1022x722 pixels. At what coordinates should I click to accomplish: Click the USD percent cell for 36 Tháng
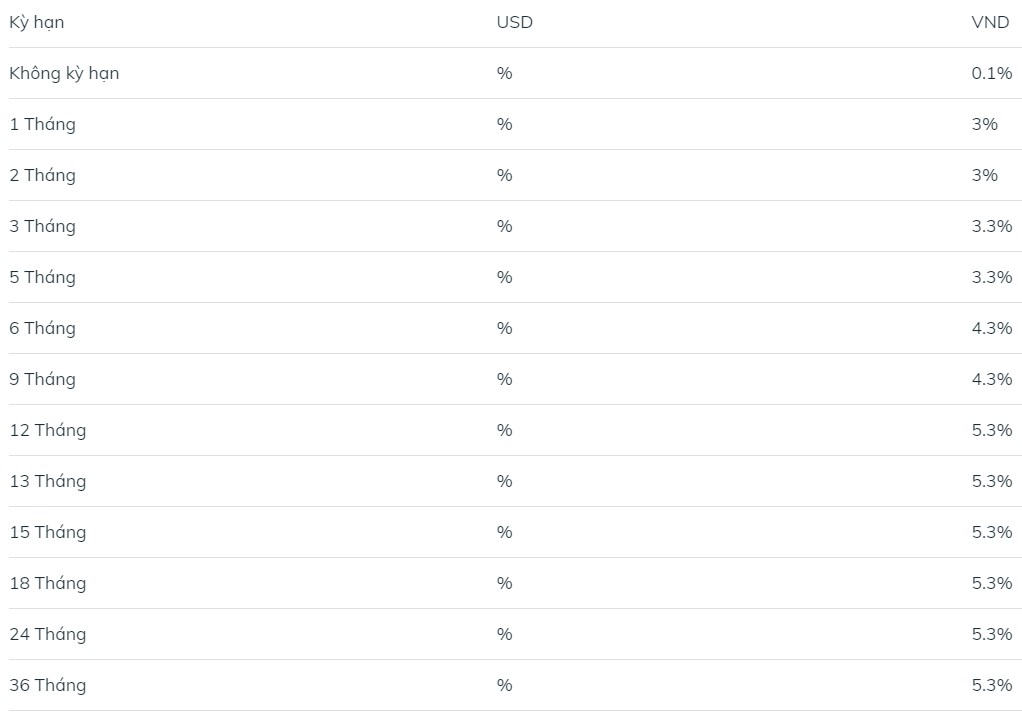[x=504, y=686]
